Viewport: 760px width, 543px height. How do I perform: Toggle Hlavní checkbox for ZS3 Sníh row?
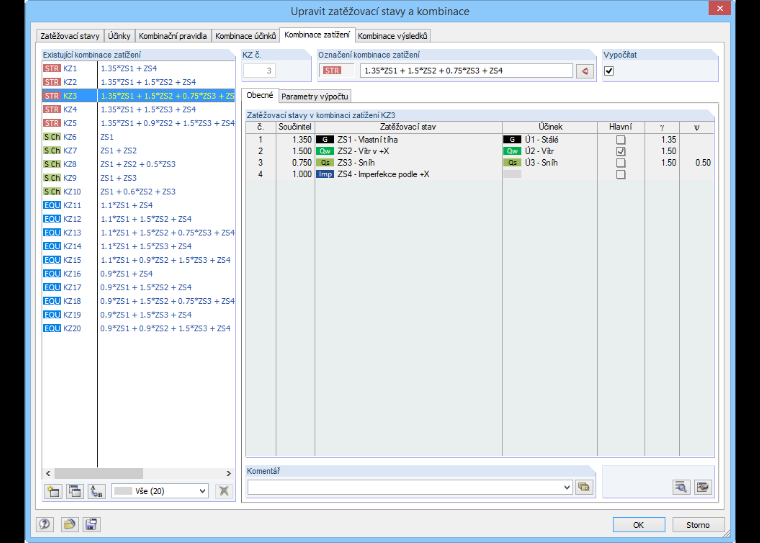(620, 163)
